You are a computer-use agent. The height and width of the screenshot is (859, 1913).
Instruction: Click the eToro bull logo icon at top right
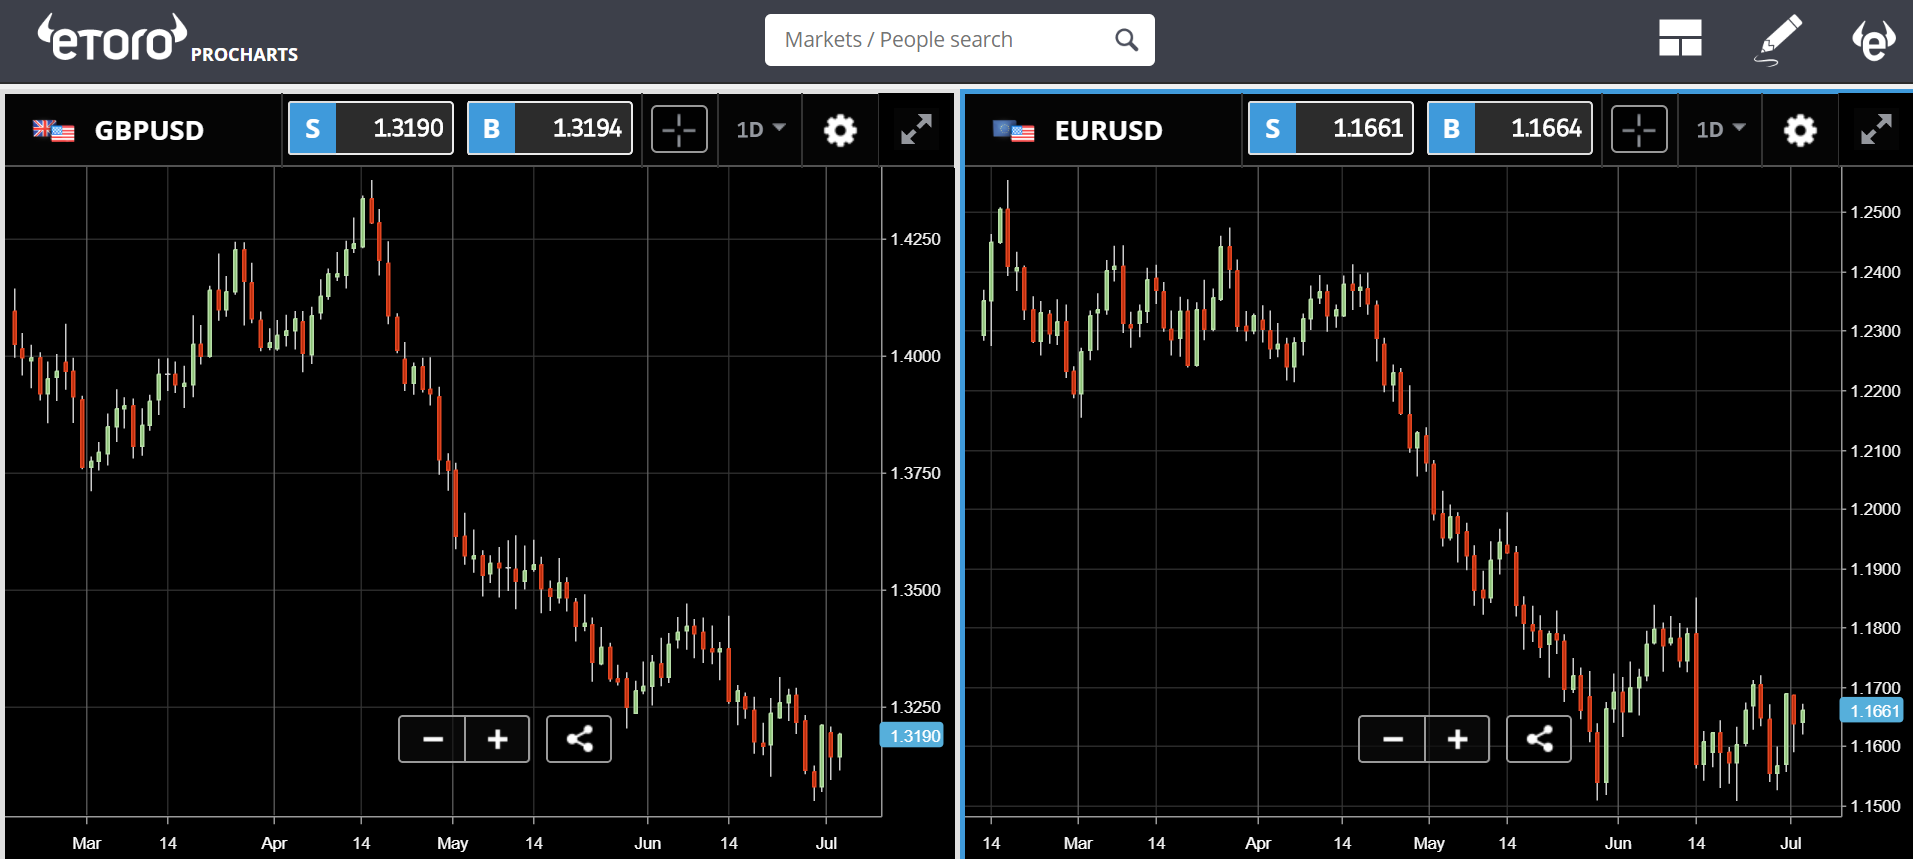pyautogui.click(x=1873, y=39)
